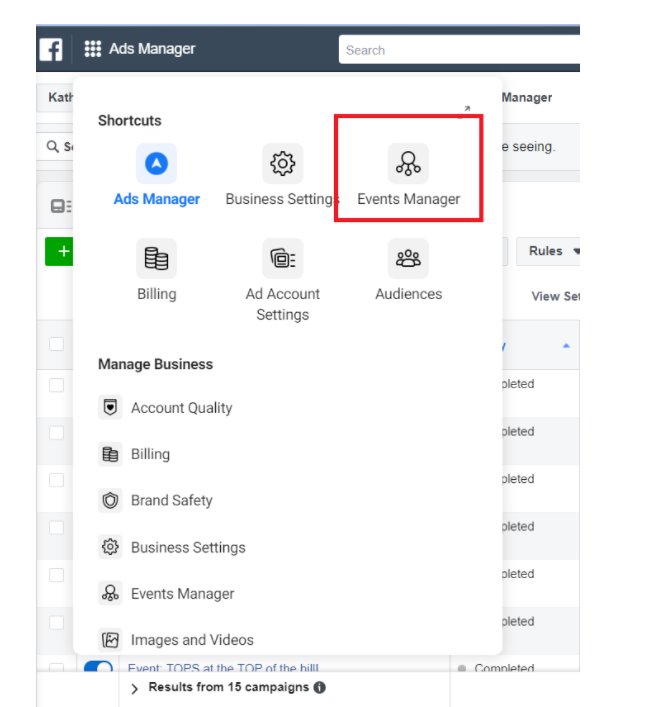This screenshot has width=647, height=707.
Task: Click the Manage Business heading text
Action: coord(156,364)
